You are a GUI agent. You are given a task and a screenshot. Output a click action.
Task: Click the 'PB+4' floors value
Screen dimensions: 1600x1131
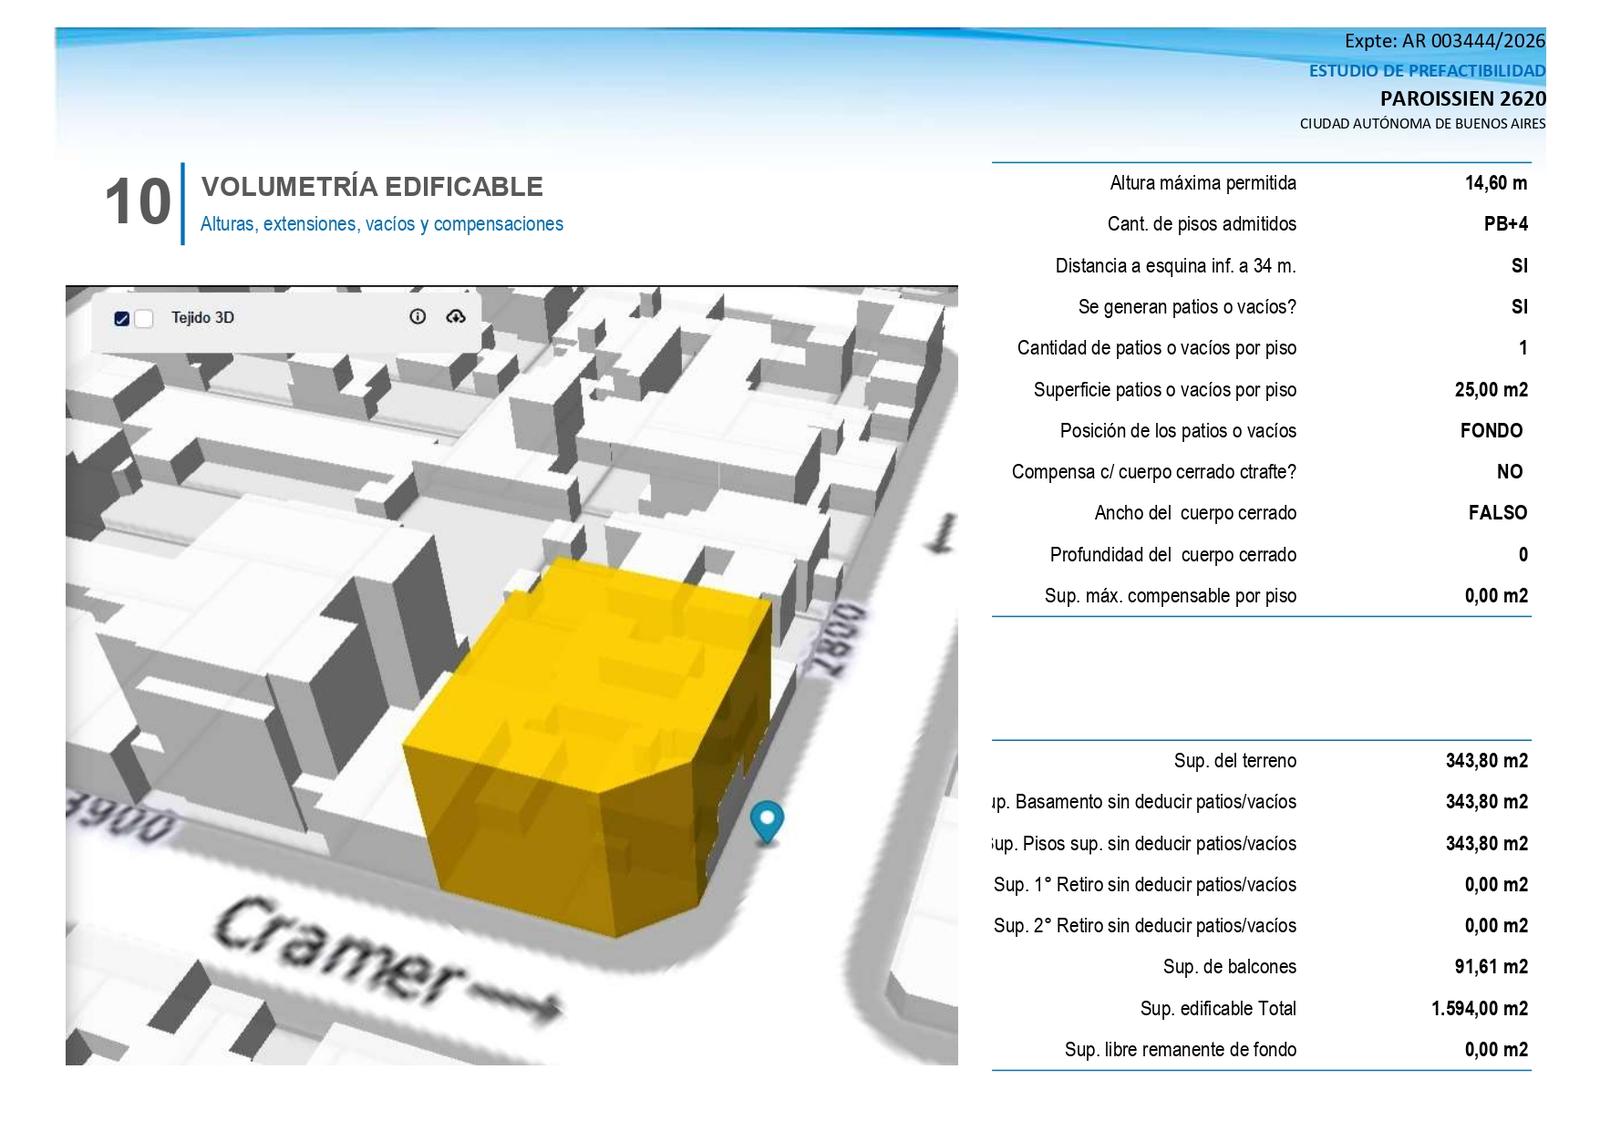click(x=1506, y=224)
